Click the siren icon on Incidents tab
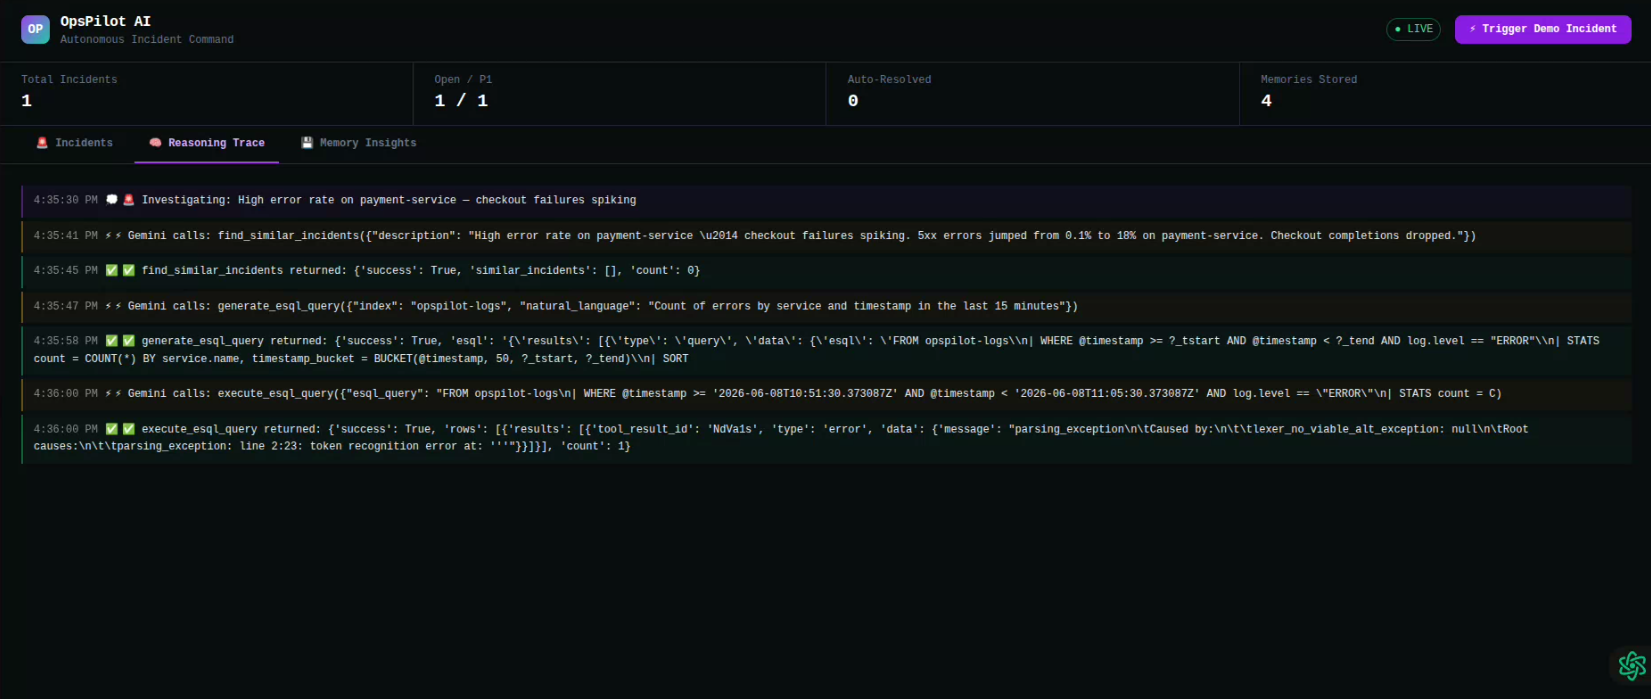This screenshot has height=699, width=1651. [x=42, y=143]
